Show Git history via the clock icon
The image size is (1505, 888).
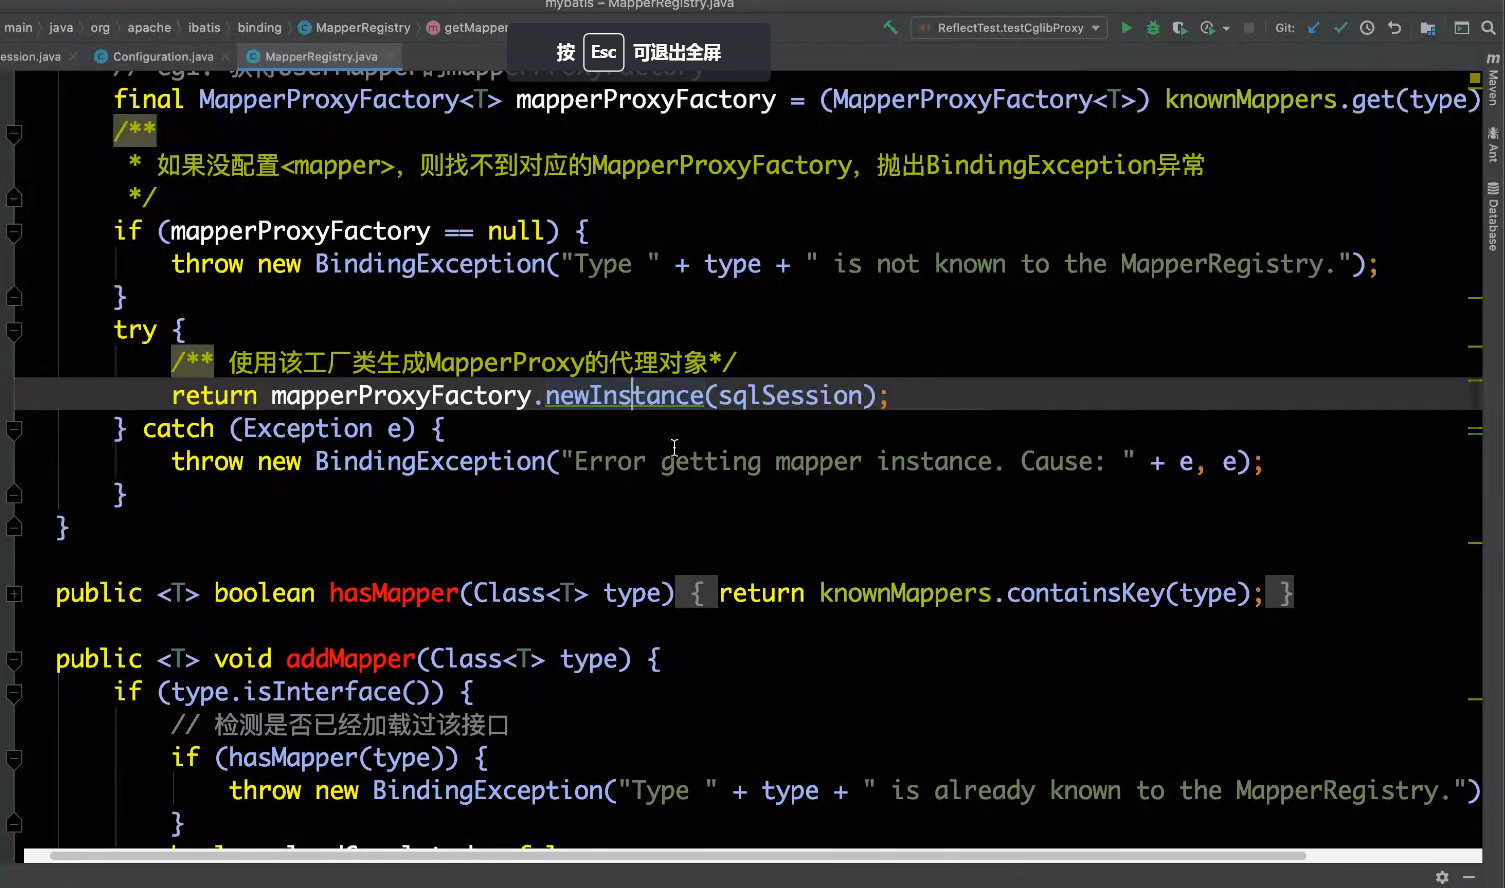tap(1367, 28)
